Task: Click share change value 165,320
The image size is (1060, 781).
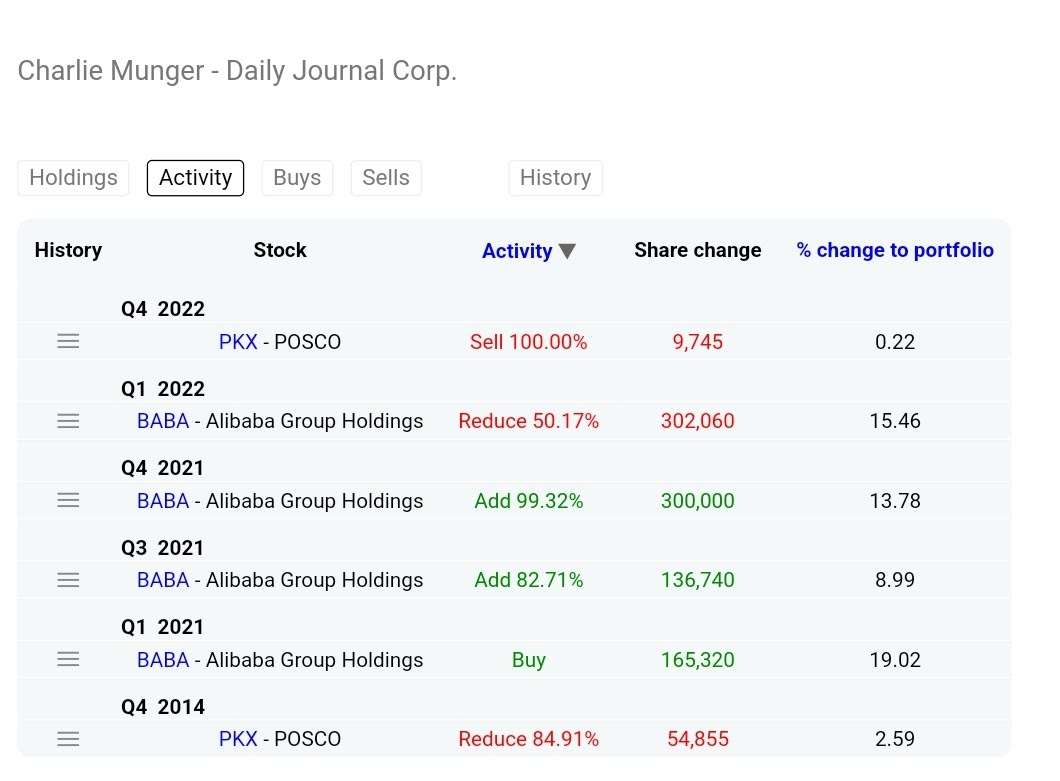Action: click(698, 660)
